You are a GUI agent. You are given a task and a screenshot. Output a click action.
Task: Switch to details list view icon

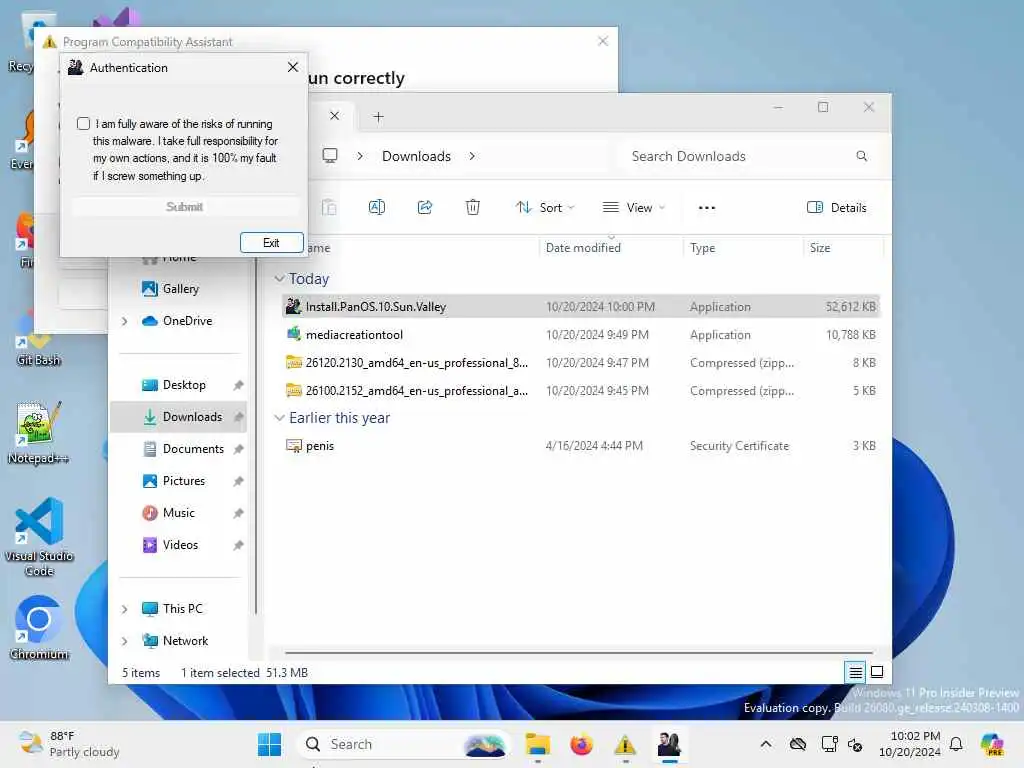tap(855, 671)
